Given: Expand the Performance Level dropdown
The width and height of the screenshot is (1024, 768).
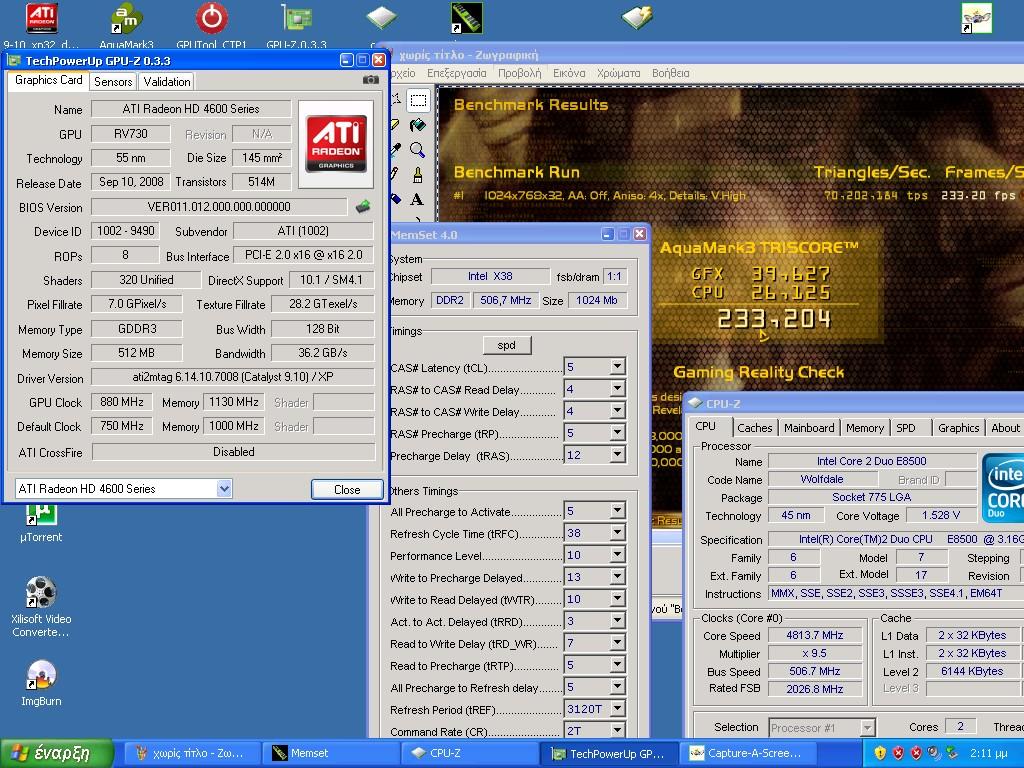Looking at the screenshot, I should pos(617,555).
